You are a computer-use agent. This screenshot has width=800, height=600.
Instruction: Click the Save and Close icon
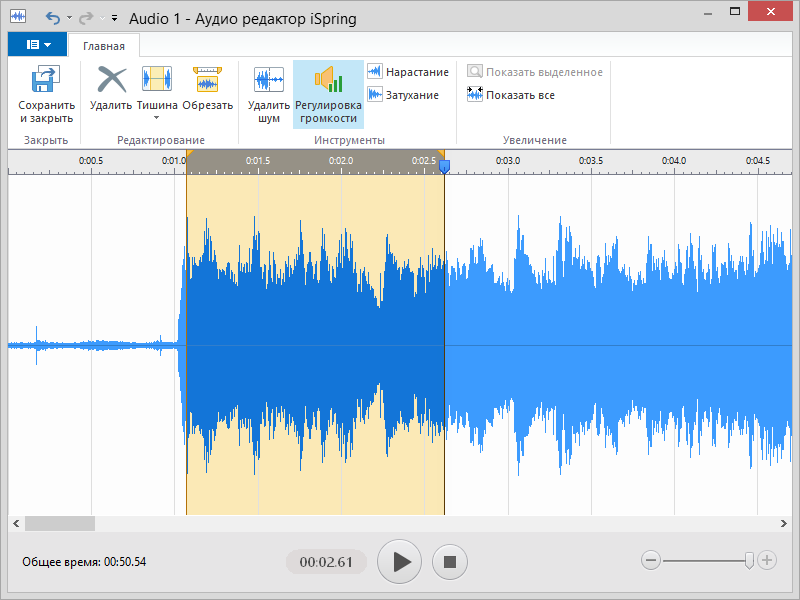[46, 79]
